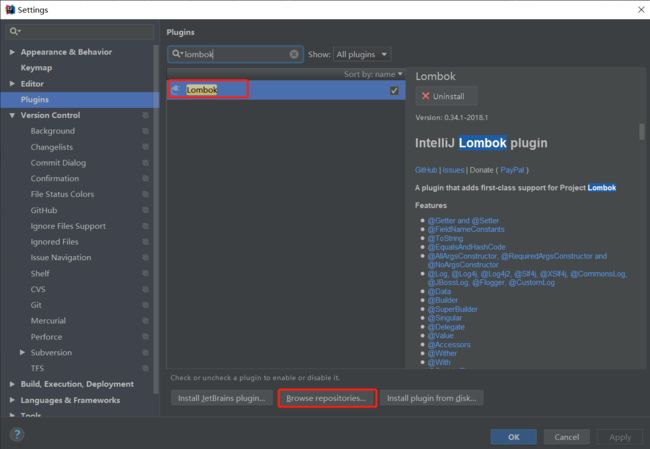Image resolution: width=650 pixels, height=449 pixels.
Task: Click project-level icon beside Shelf
Action: [146, 273]
